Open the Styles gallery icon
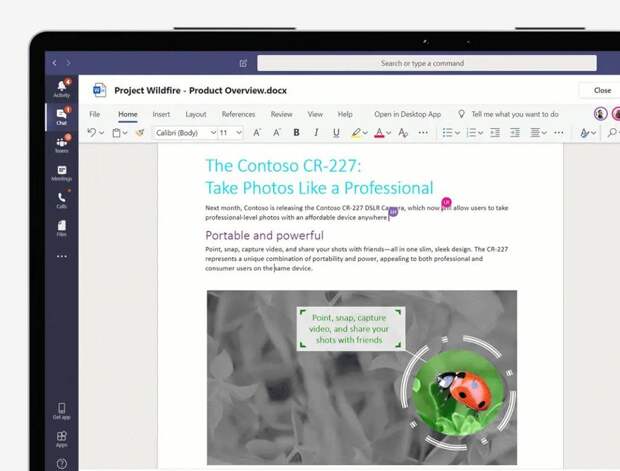Image resolution: width=620 pixels, height=471 pixels. (584, 133)
